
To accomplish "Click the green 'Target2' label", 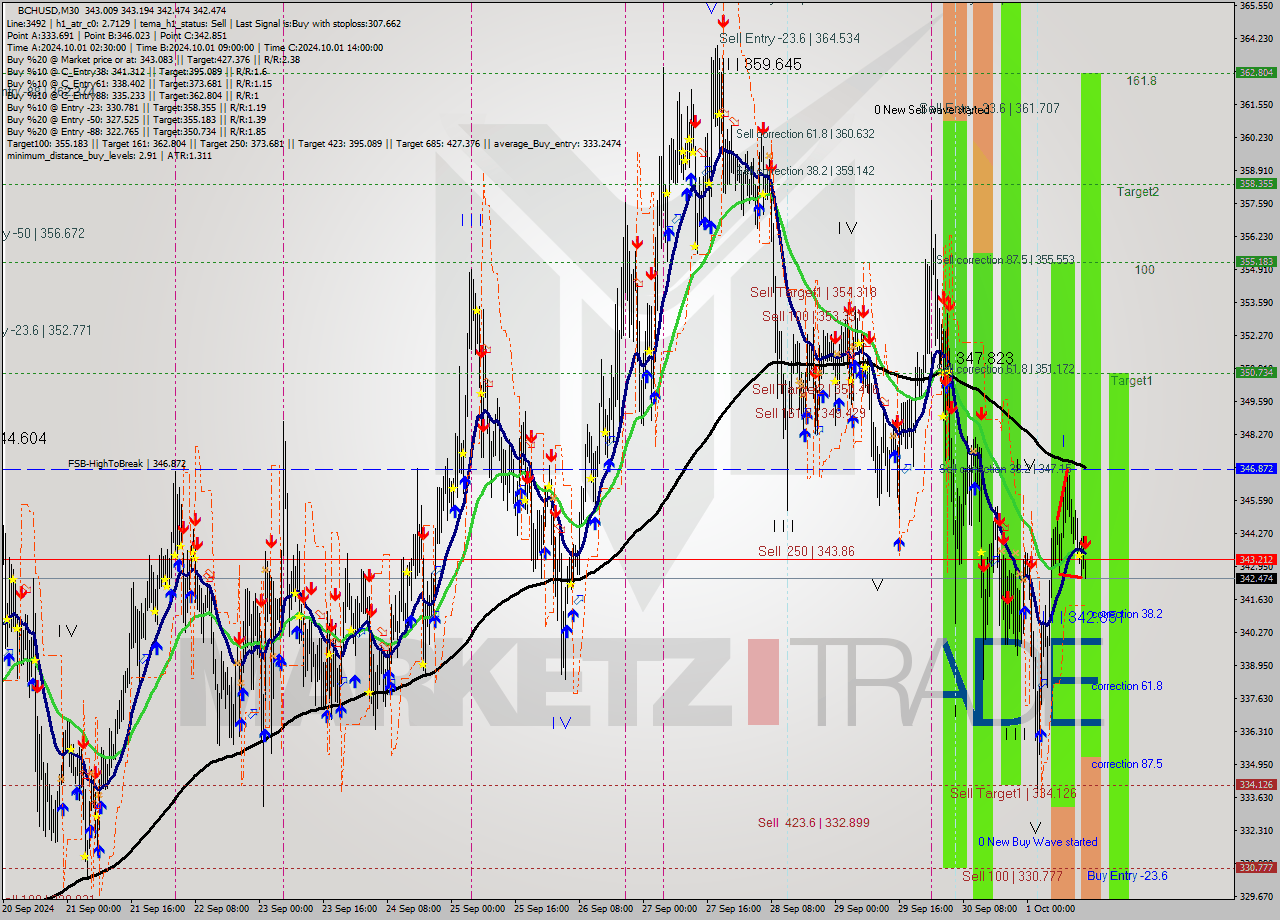I will point(1138,191).
